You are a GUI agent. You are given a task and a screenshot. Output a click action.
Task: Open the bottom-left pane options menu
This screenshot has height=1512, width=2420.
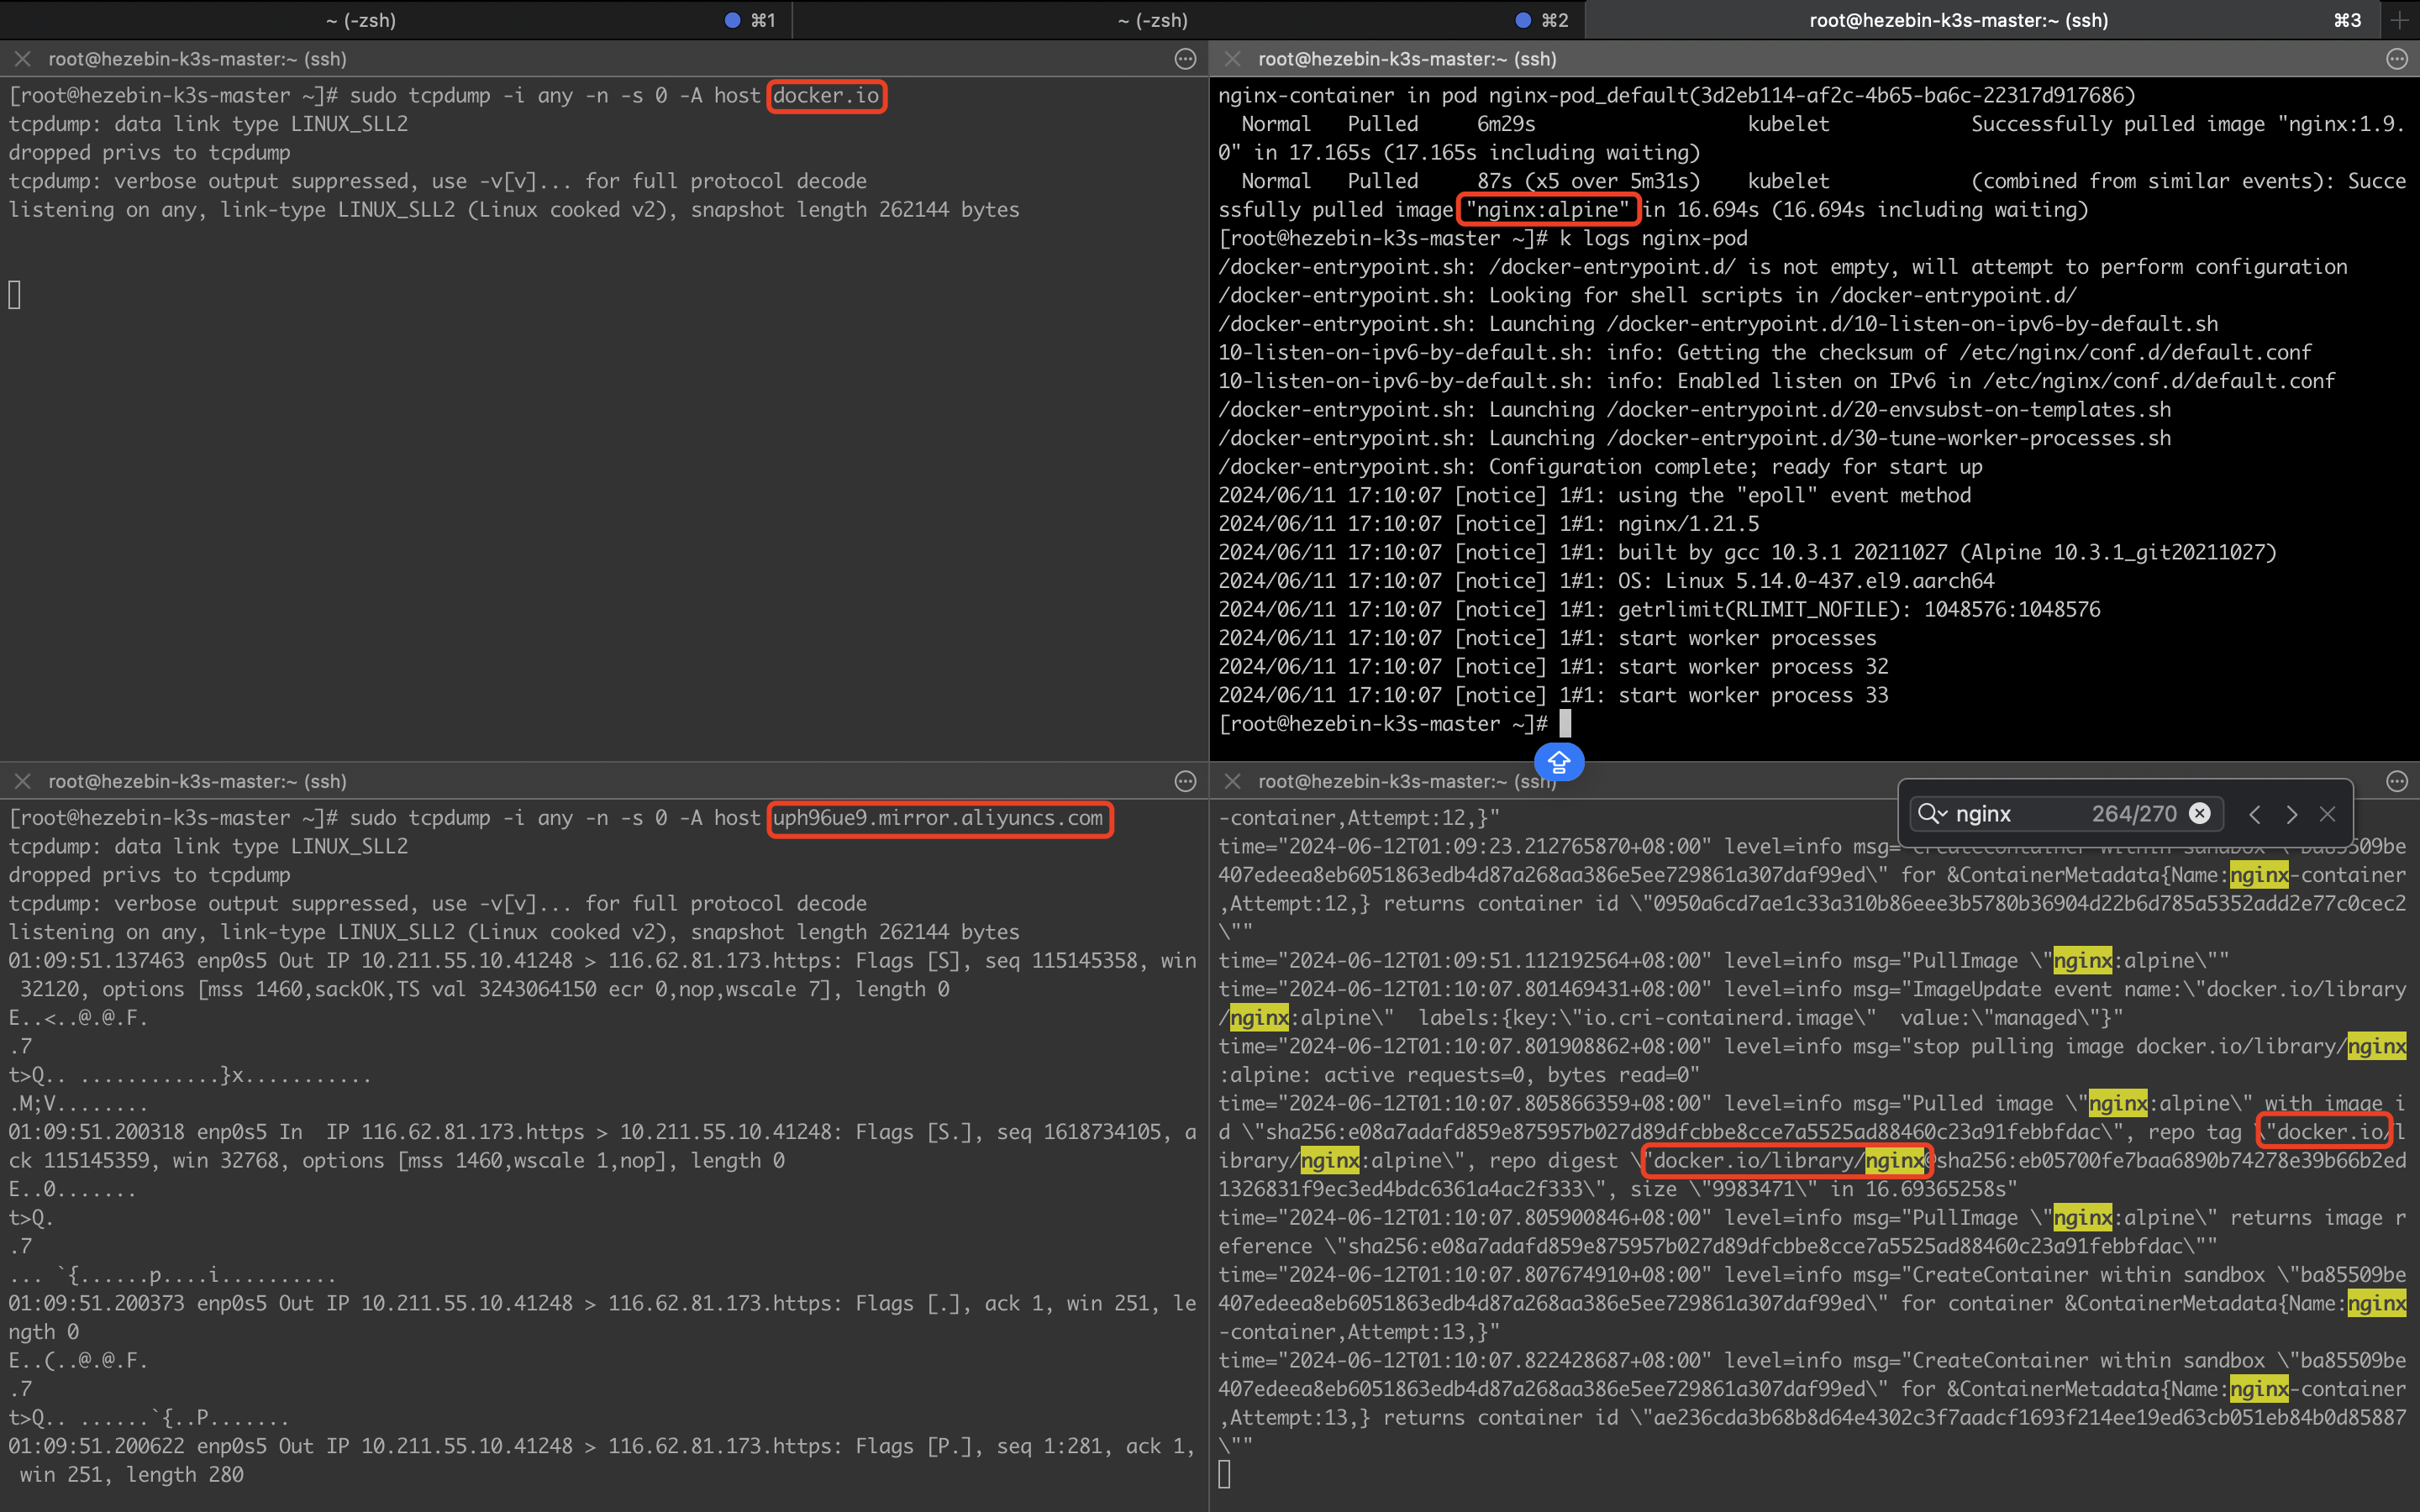[1185, 781]
